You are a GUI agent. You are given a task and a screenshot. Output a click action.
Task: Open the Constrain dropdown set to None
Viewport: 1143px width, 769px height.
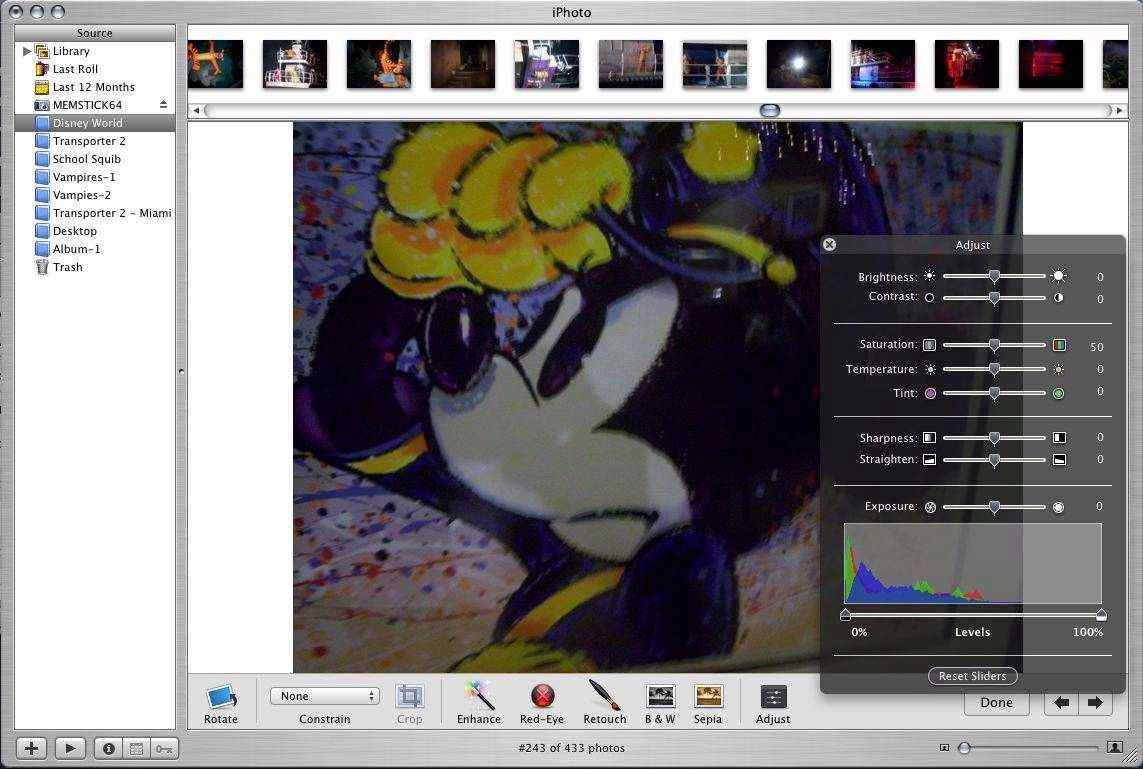tap(324, 696)
